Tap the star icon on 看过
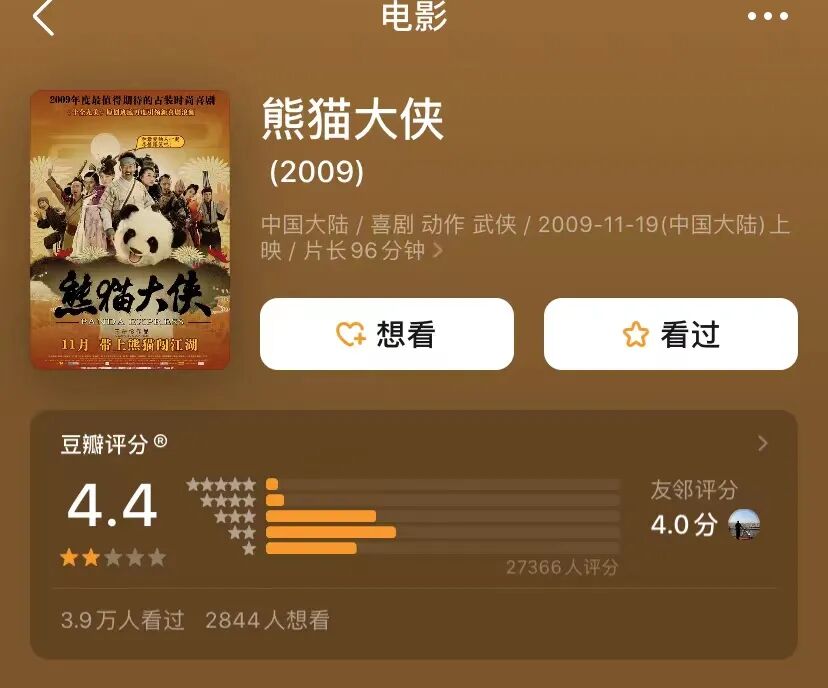Screen dimensions: 828x688 click(x=635, y=334)
